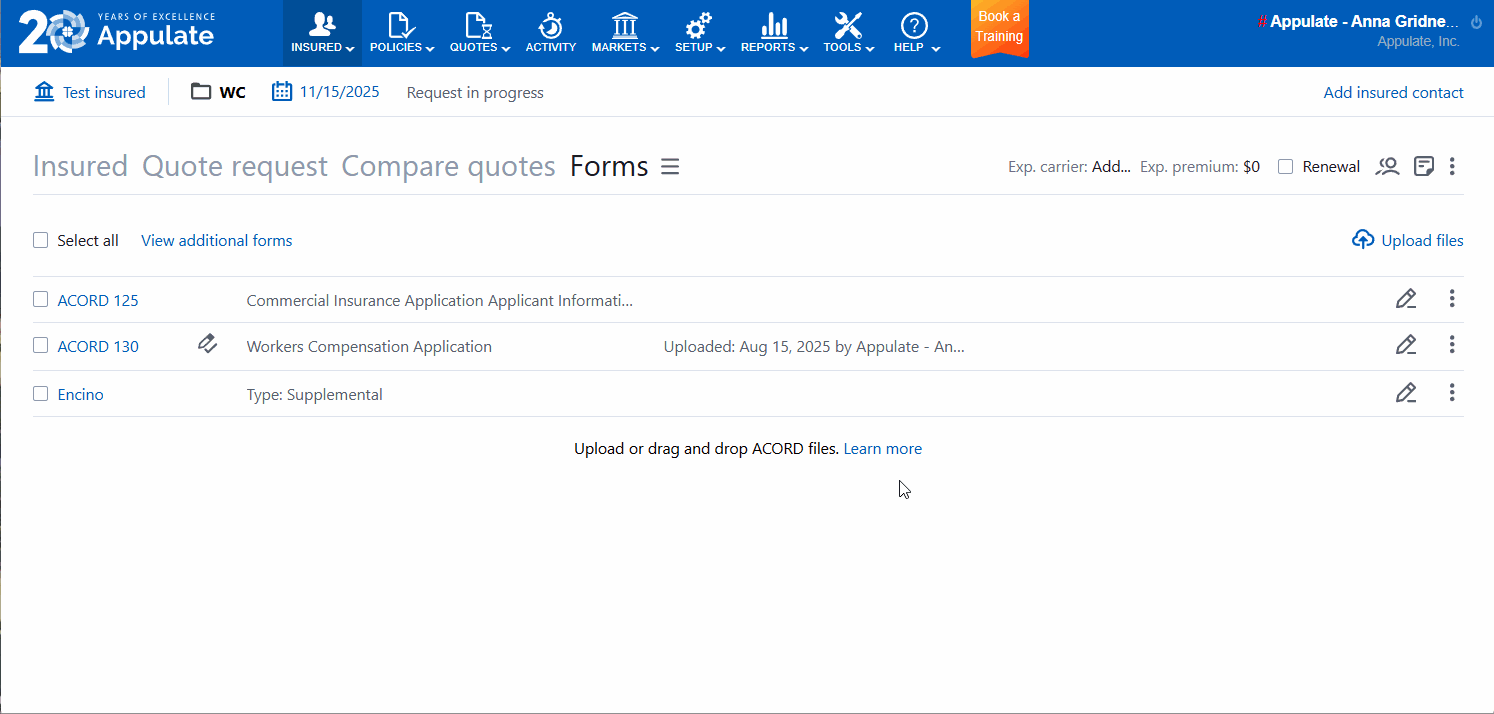Open the Test insured link
This screenshot has height=714, width=1494.
[x=104, y=92]
